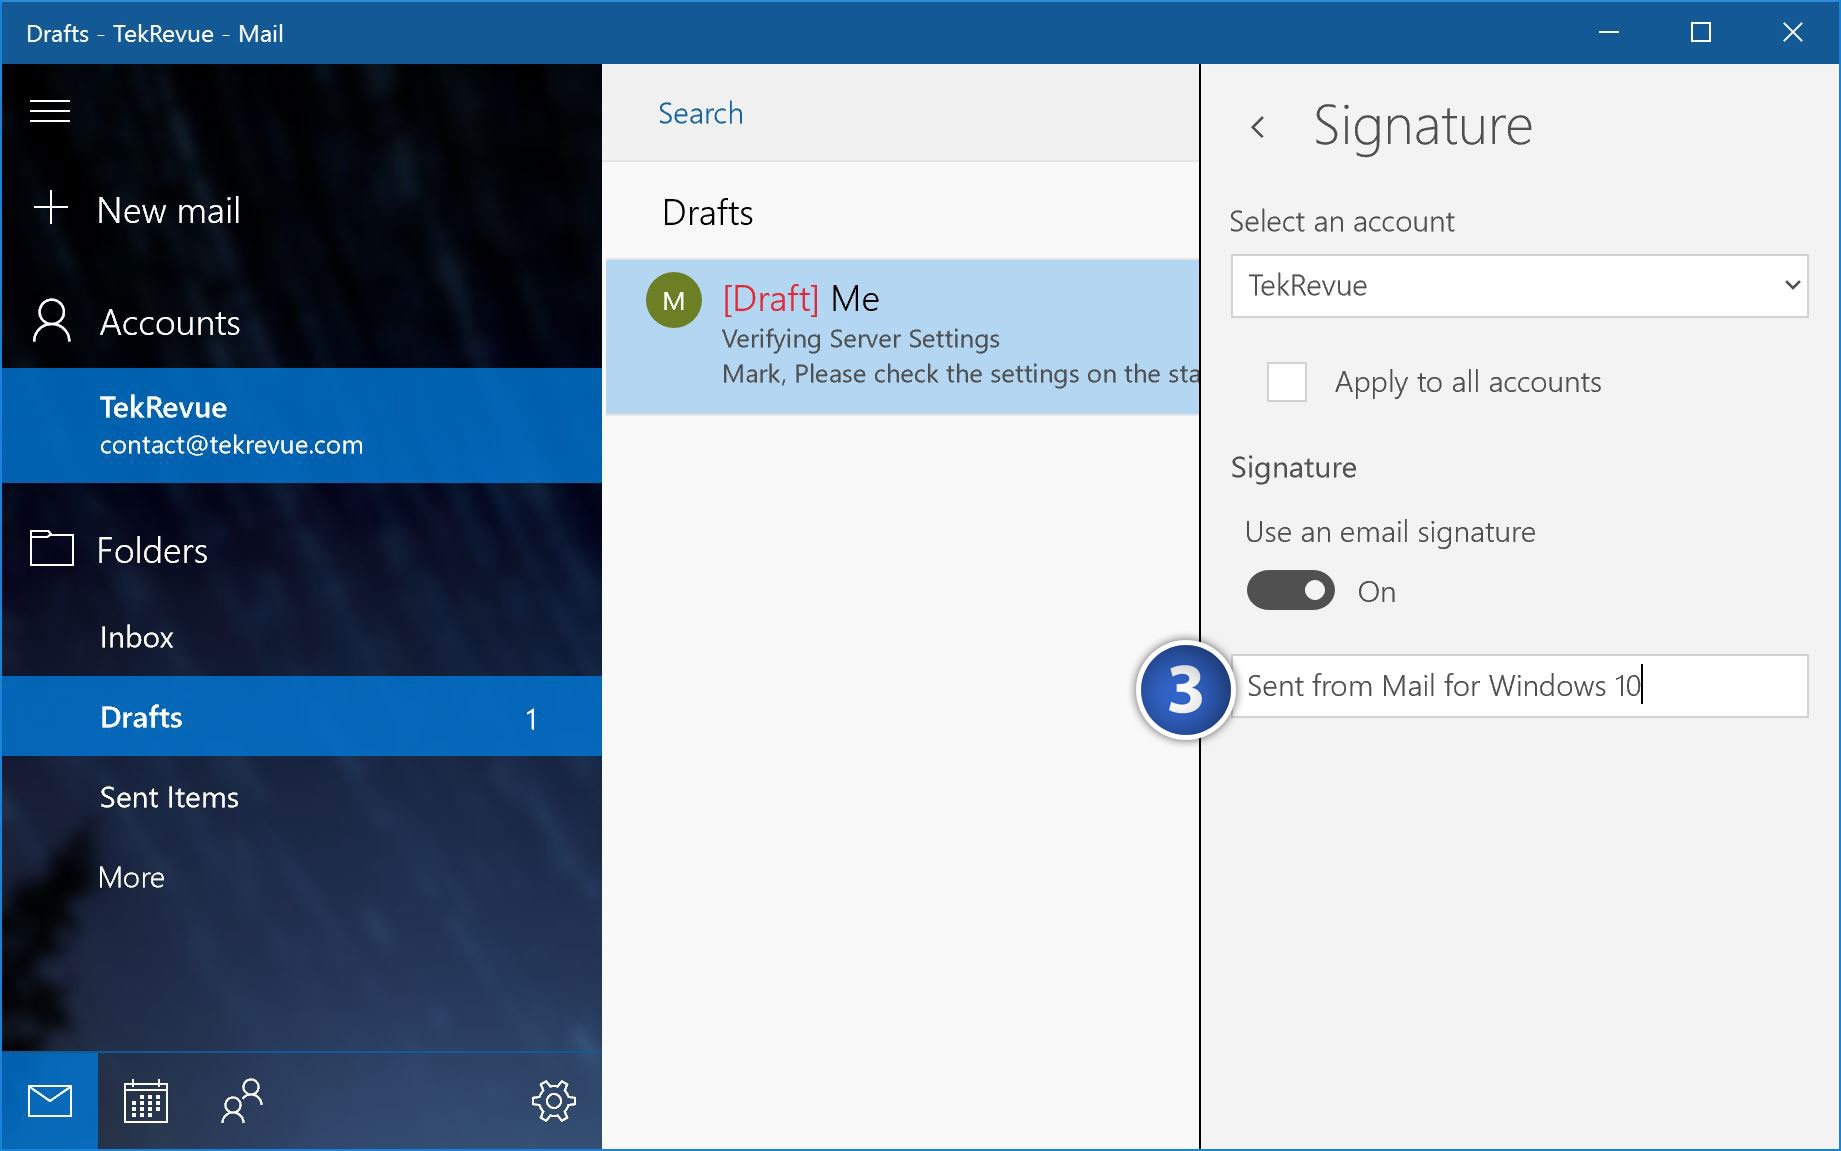Image resolution: width=1841 pixels, height=1151 pixels.
Task: Click the green M avatar on draft
Action: 673,299
